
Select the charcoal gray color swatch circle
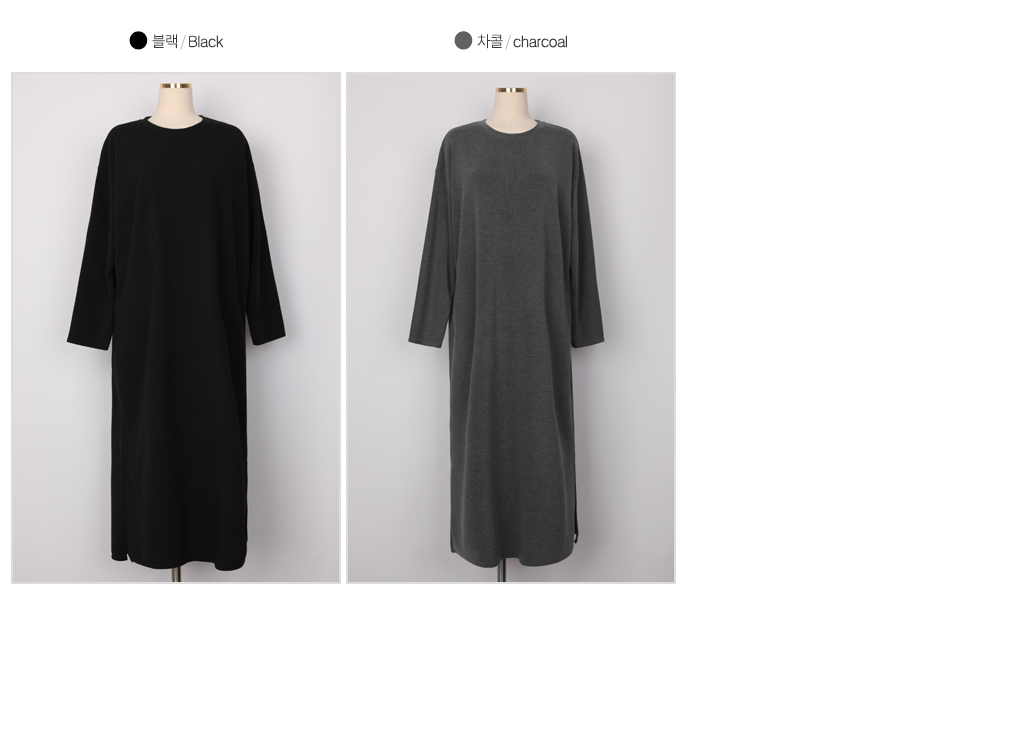(463, 41)
